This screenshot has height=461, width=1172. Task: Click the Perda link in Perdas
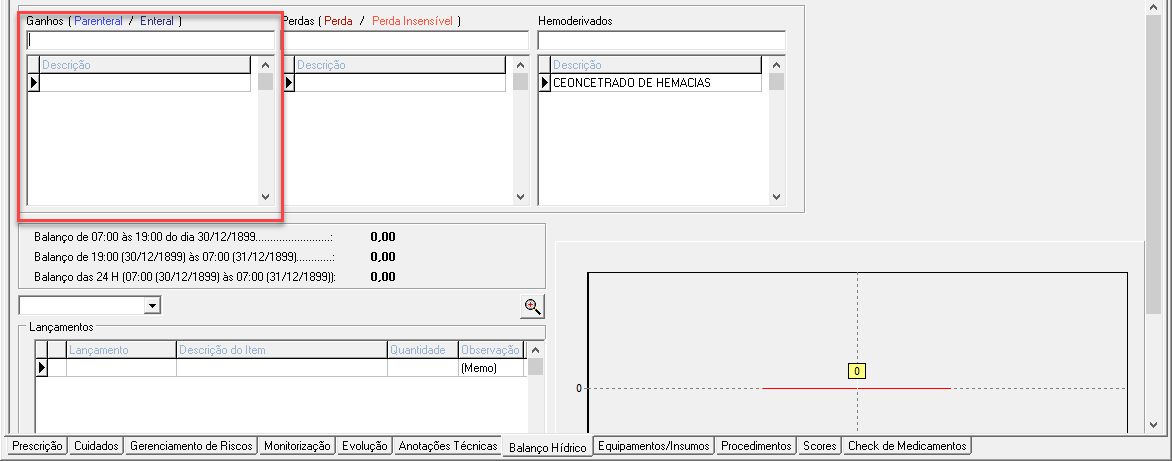pyautogui.click(x=338, y=21)
